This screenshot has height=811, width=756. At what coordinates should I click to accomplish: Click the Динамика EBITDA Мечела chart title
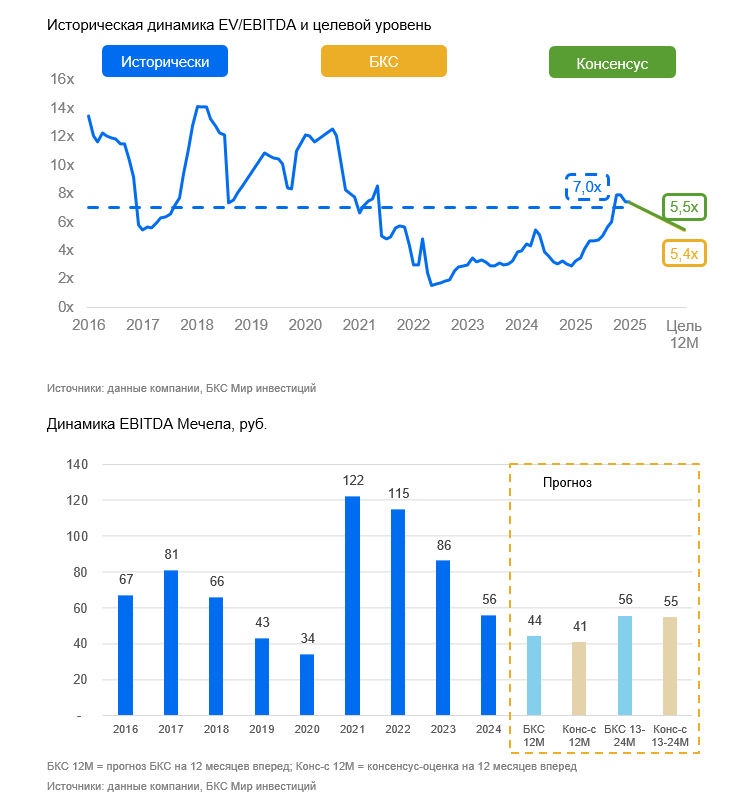tap(157, 424)
